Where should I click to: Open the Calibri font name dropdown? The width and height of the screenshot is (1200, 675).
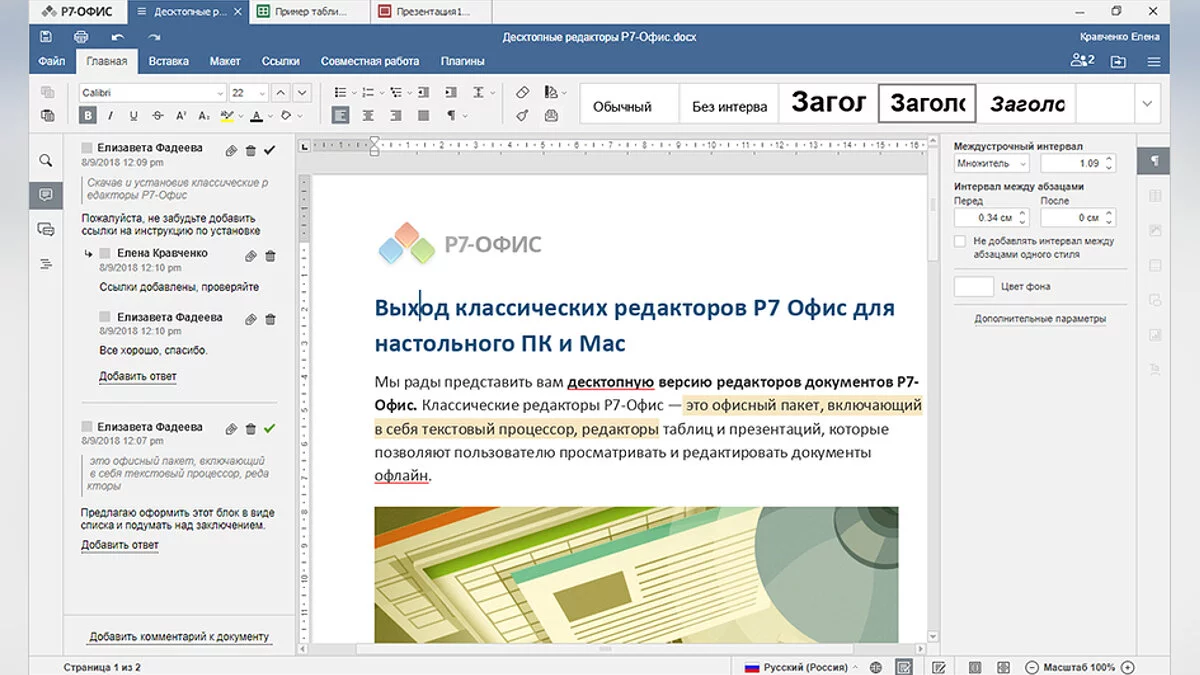219,92
